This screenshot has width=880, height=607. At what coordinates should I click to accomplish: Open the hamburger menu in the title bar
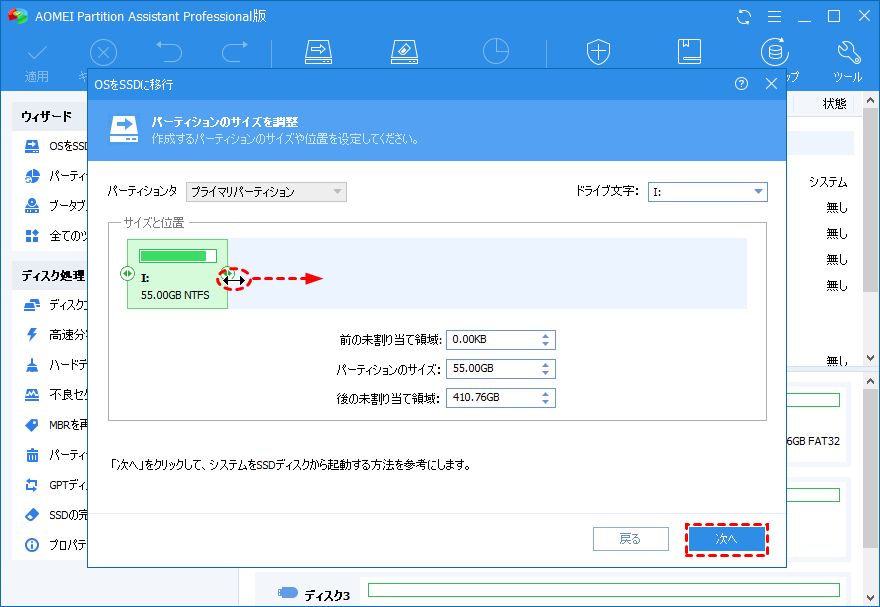tap(774, 17)
